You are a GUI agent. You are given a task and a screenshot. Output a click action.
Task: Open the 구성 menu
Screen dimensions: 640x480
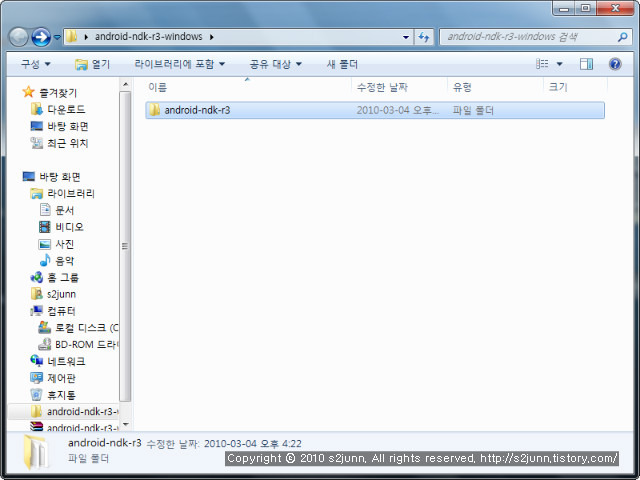pos(36,64)
